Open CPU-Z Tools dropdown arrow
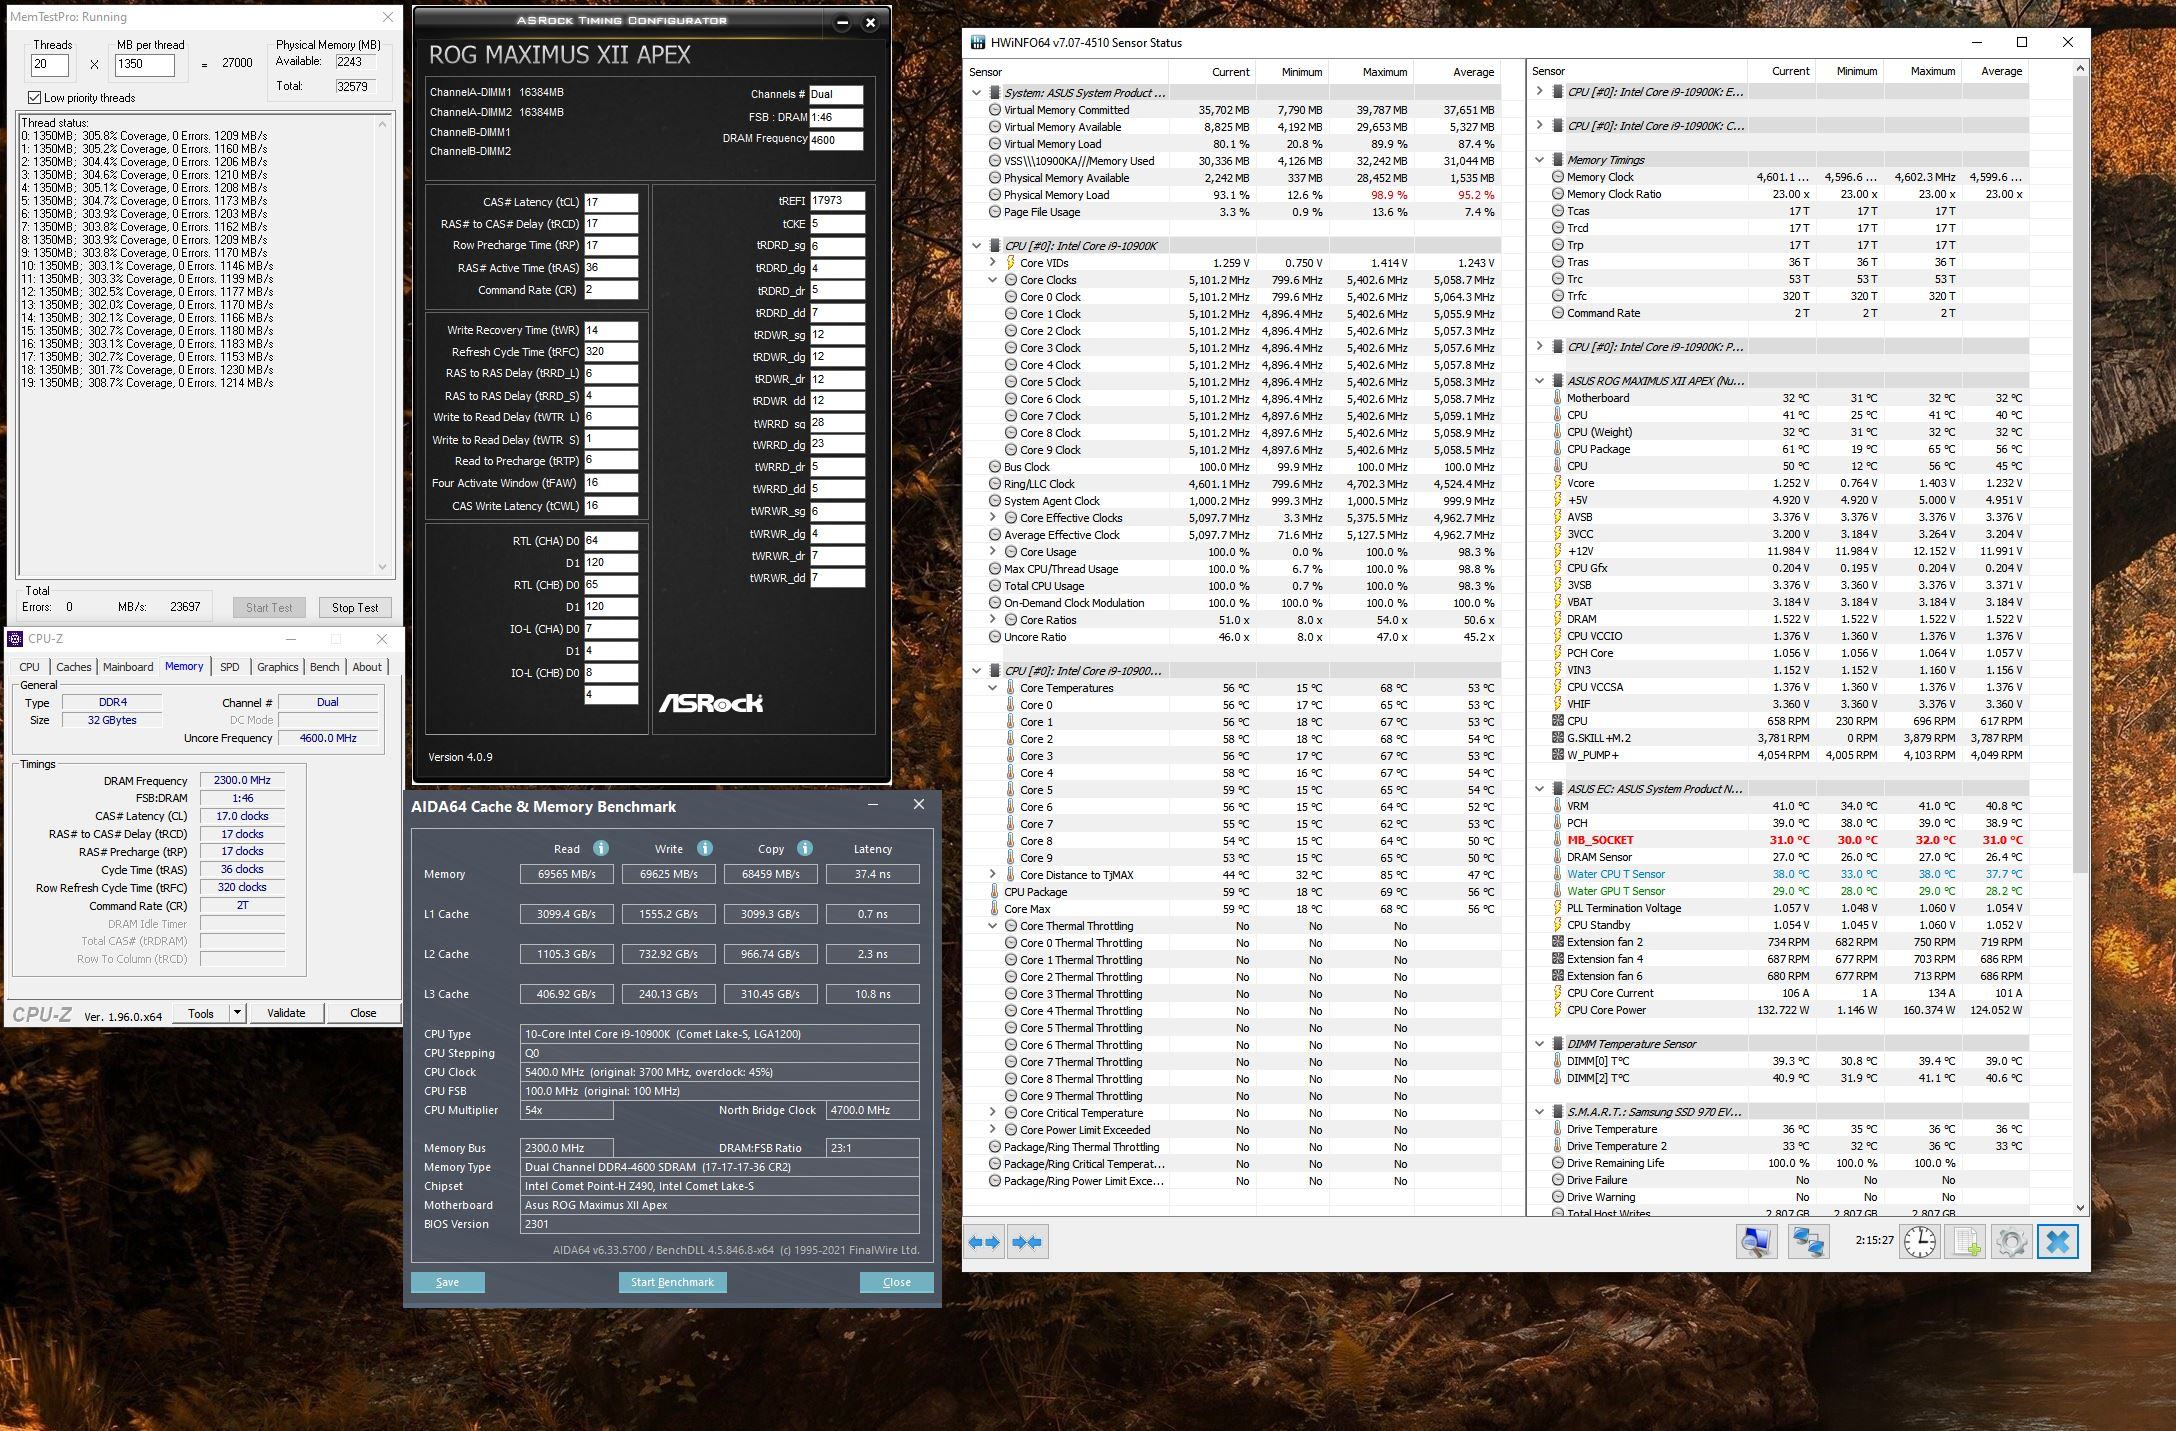This screenshot has height=1431, width=2176. pyautogui.click(x=237, y=1013)
